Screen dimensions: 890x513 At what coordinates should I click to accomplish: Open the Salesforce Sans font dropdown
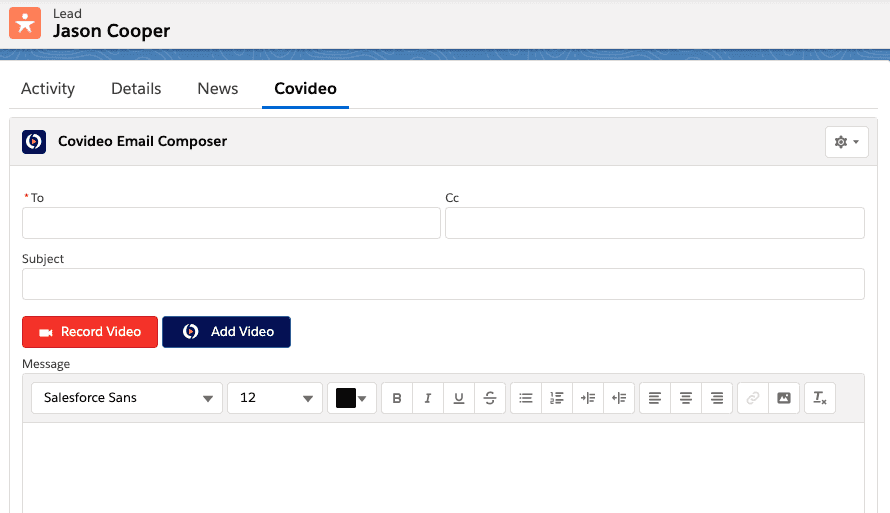coord(127,398)
